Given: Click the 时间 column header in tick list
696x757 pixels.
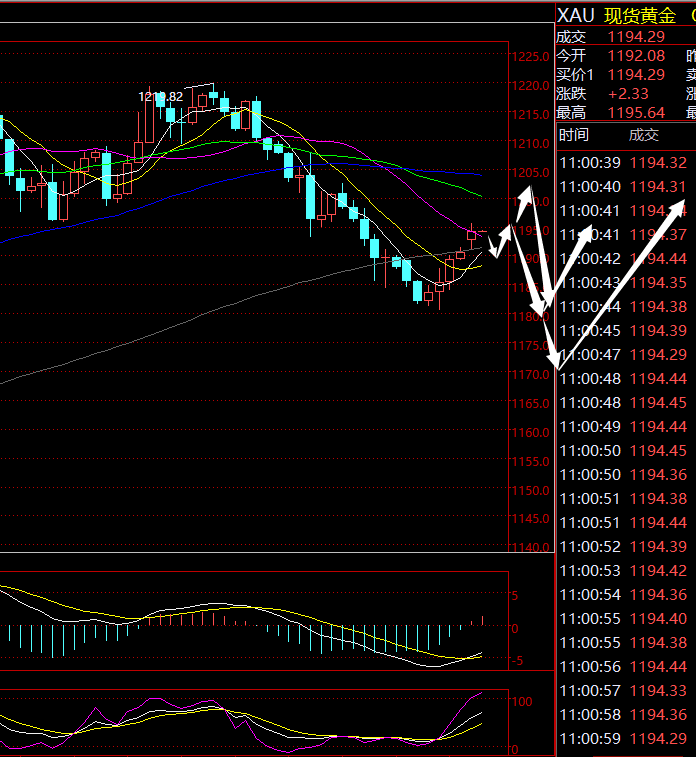Looking at the screenshot, I should point(573,135).
